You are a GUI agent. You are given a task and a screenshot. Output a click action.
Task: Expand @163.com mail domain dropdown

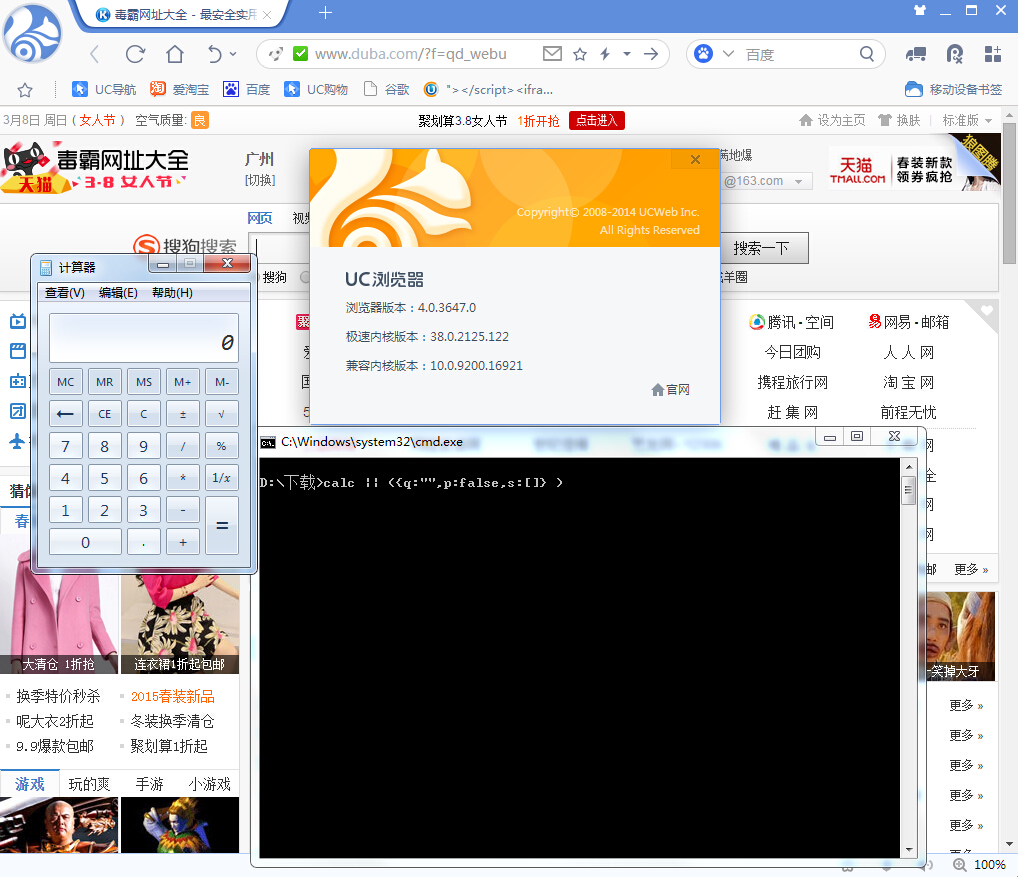point(798,181)
